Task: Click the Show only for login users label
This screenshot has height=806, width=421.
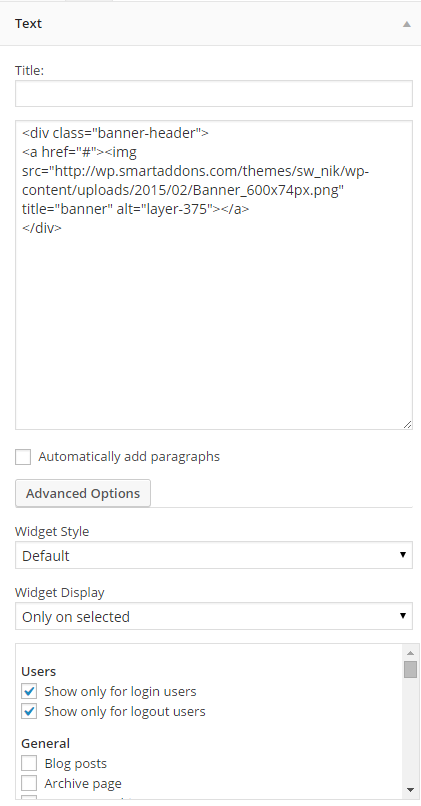Action: [120, 691]
